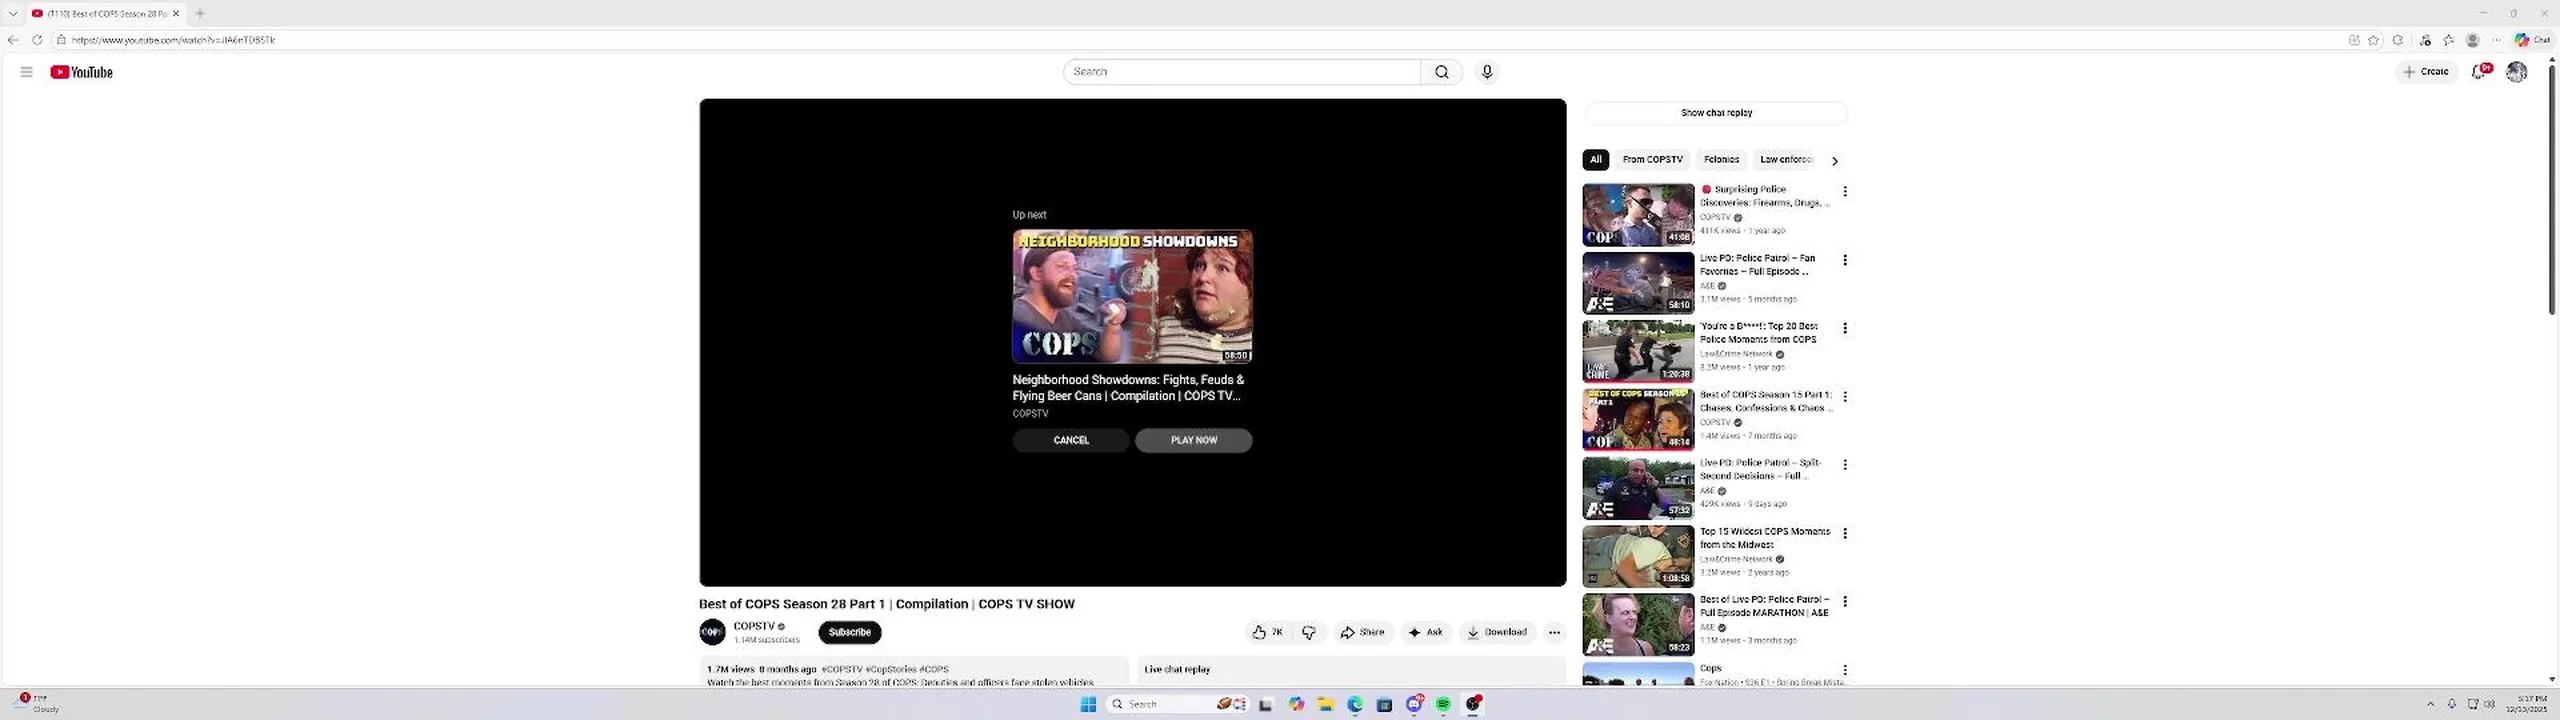The width and height of the screenshot is (2560, 720).
Task: Open the YouTube account avatar menu
Action: click(x=2516, y=72)
